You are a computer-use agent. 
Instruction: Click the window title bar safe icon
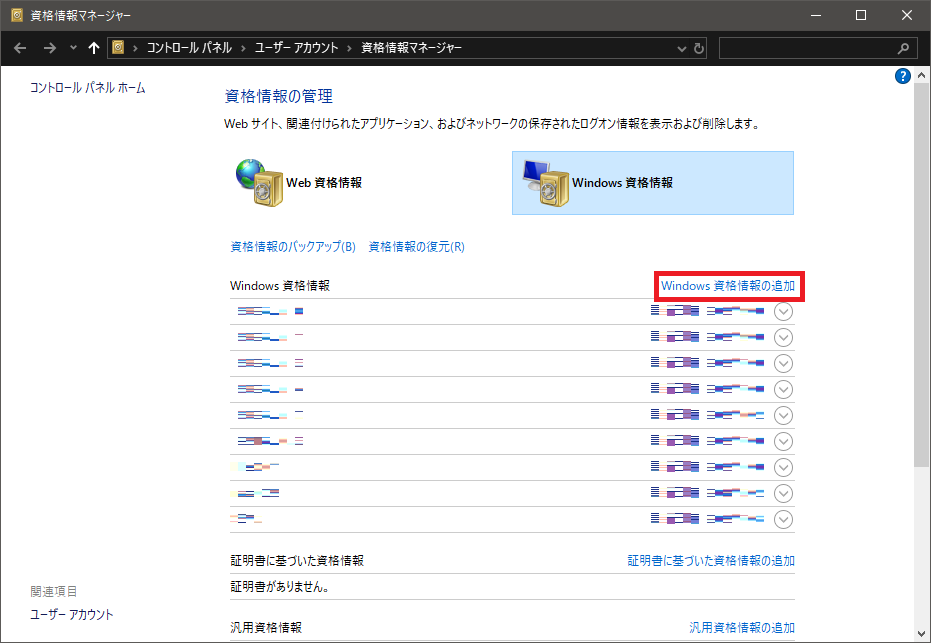[x=17, y=15]
